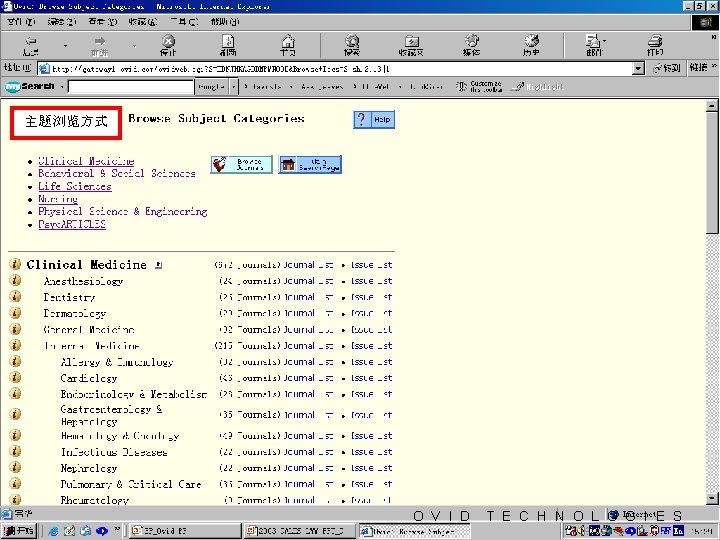The height and width of the screenshot is (540, 720).
Task: Click the mySearch text input field
Action: coord(131,86)
